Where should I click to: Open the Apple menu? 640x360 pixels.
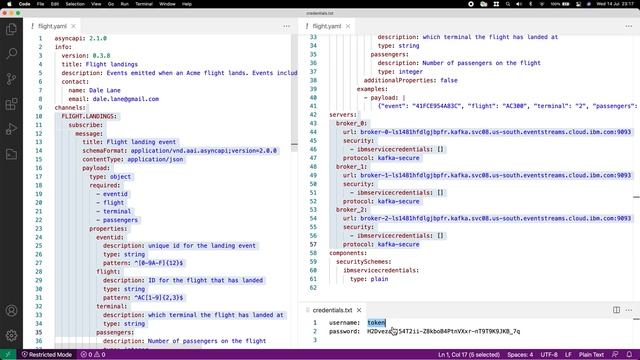click(x=9, y=4)
